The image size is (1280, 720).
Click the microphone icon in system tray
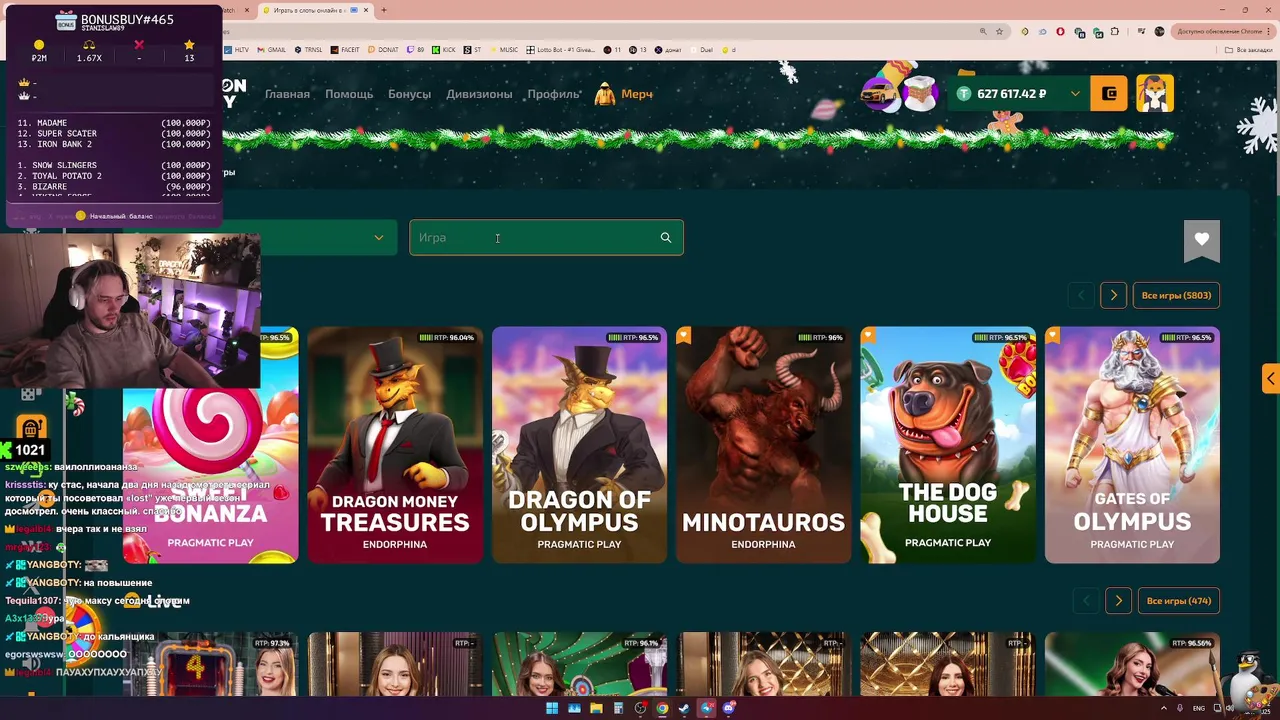pos(1180,708)
